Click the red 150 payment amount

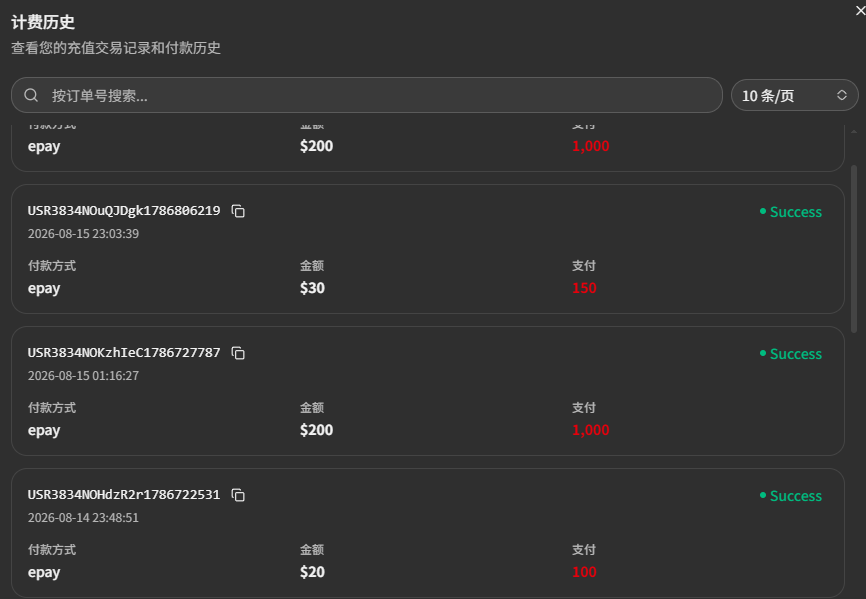584,288
